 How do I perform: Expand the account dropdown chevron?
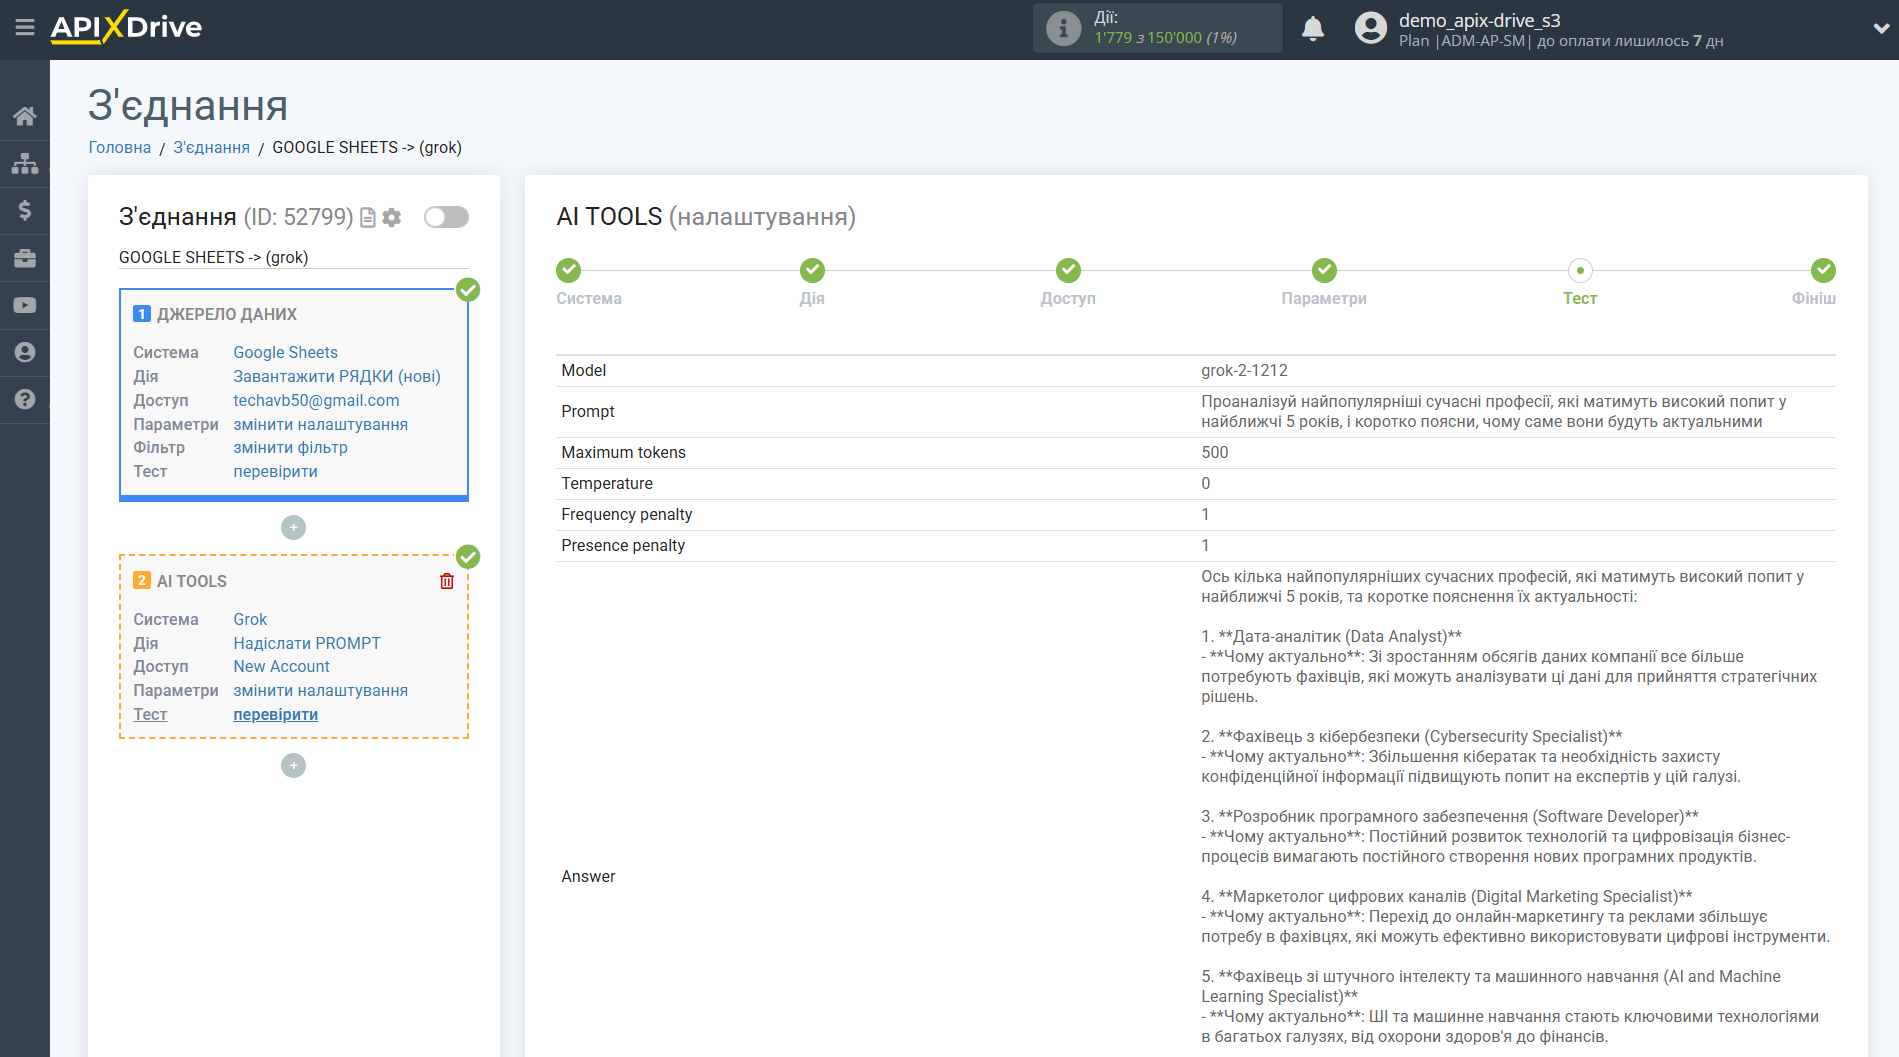click(1879, 29)
